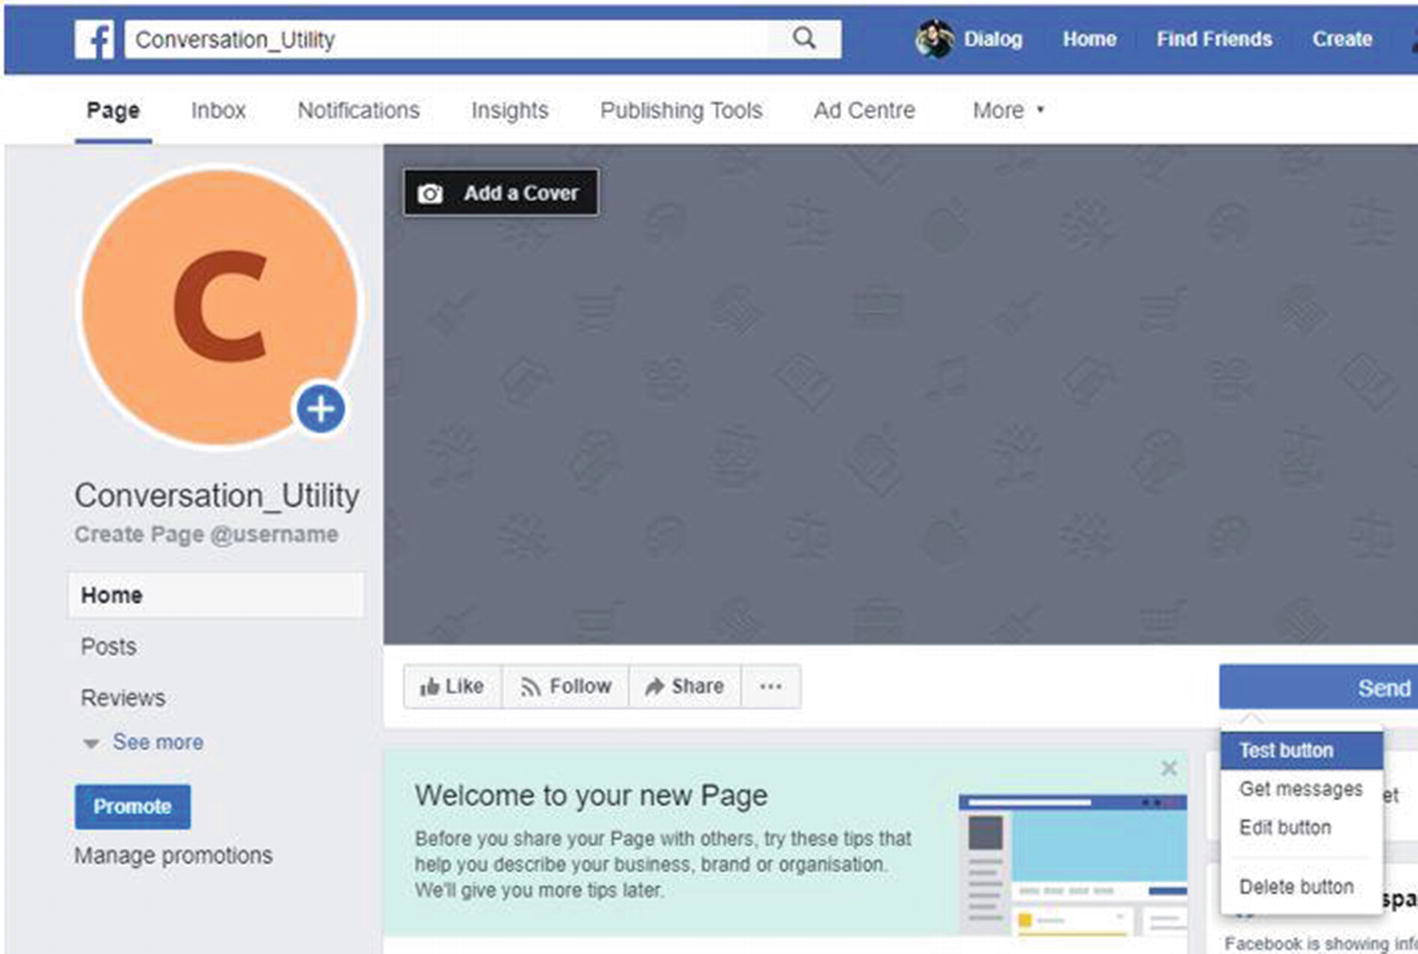Switch to the Inbox tab
Viewport: 1418px width, 954px height.
pos(218,110)
